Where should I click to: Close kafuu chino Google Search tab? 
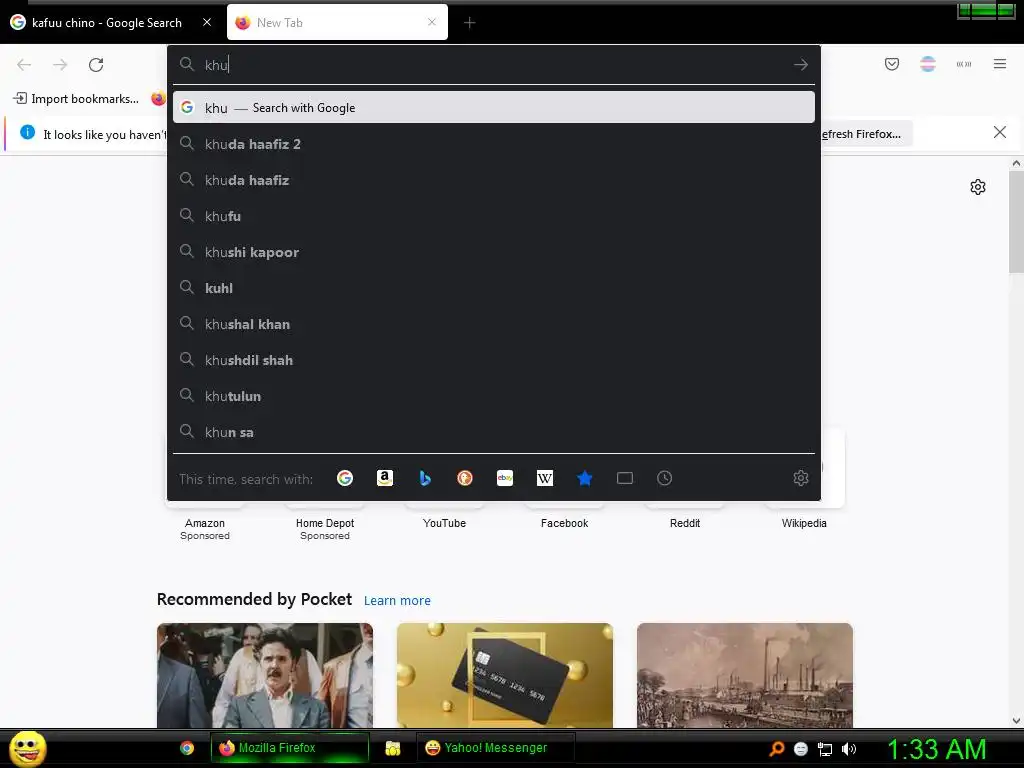(x=207, y=22)
